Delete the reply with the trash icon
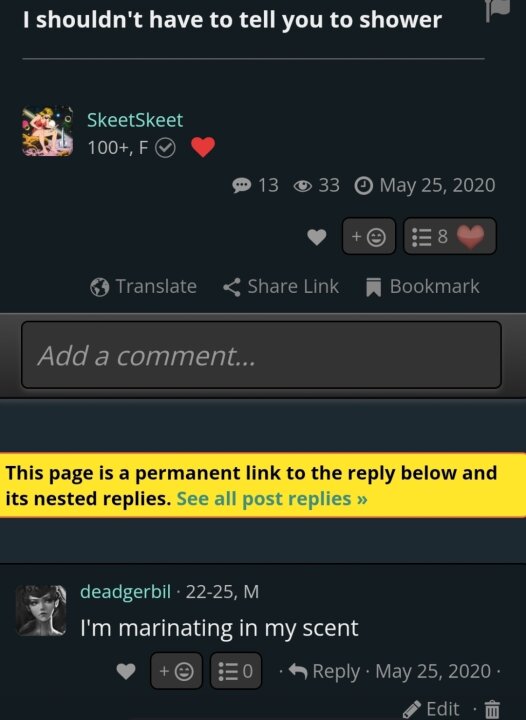This screenshot has width=526, height=720. 492,709
